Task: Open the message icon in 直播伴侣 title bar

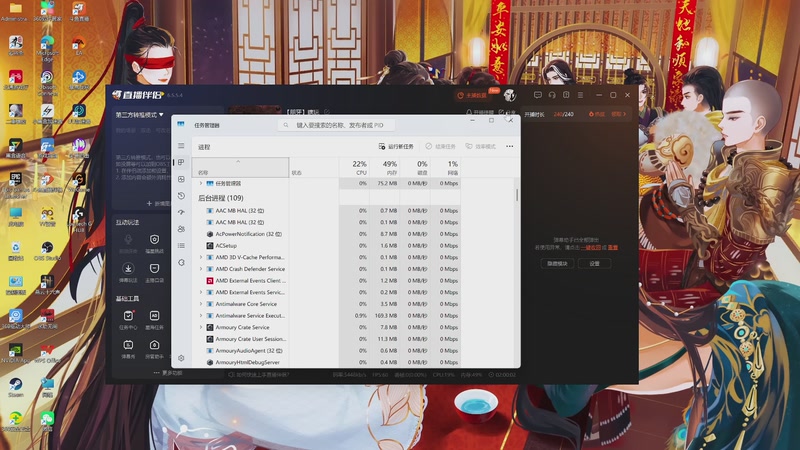Action: coord(537,95)
